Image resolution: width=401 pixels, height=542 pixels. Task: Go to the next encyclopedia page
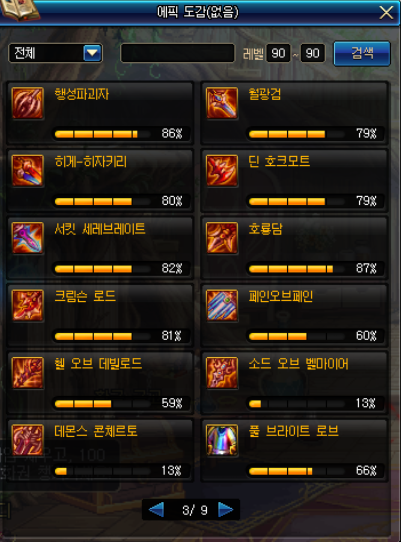(226, 510)
